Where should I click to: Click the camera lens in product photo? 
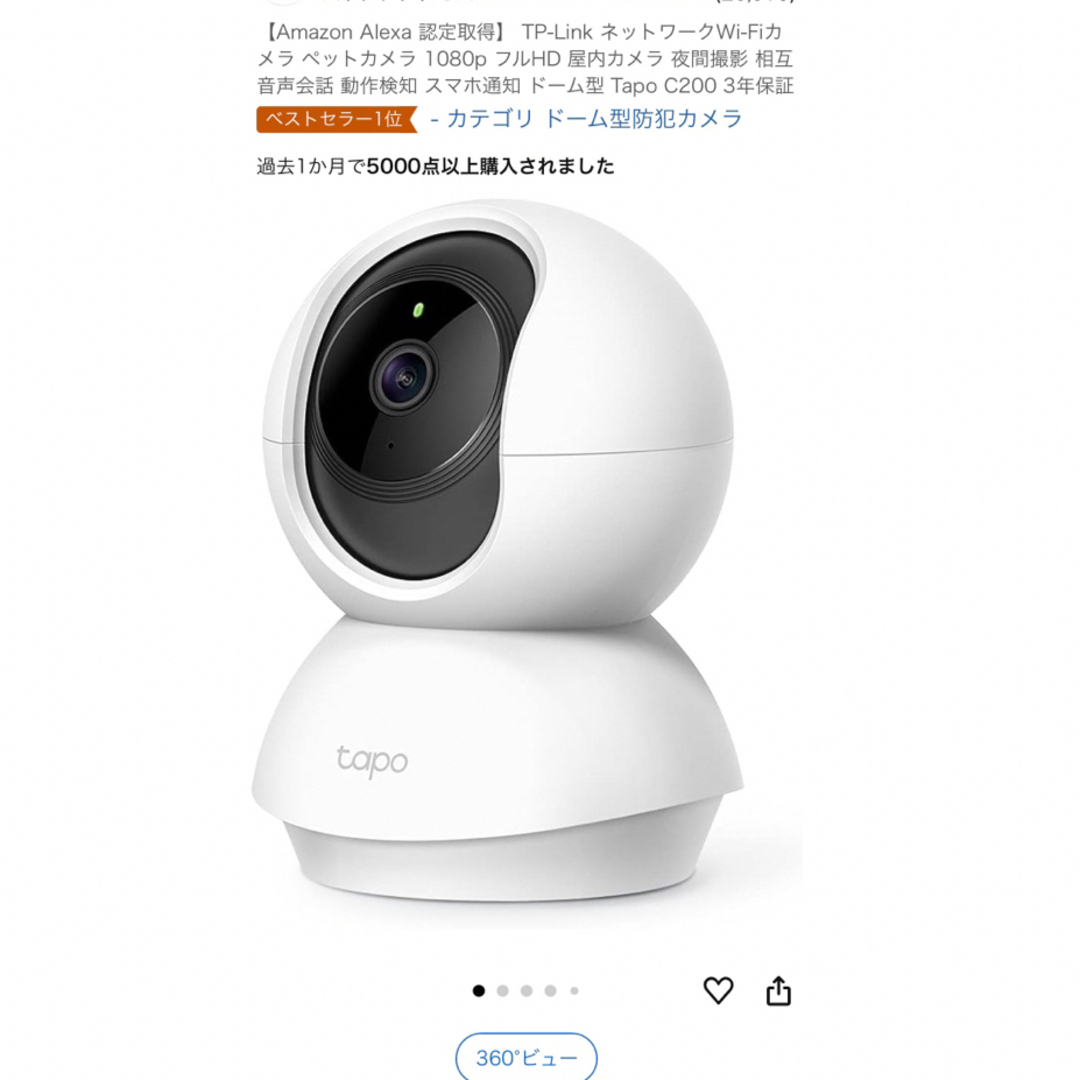point(404,377)
